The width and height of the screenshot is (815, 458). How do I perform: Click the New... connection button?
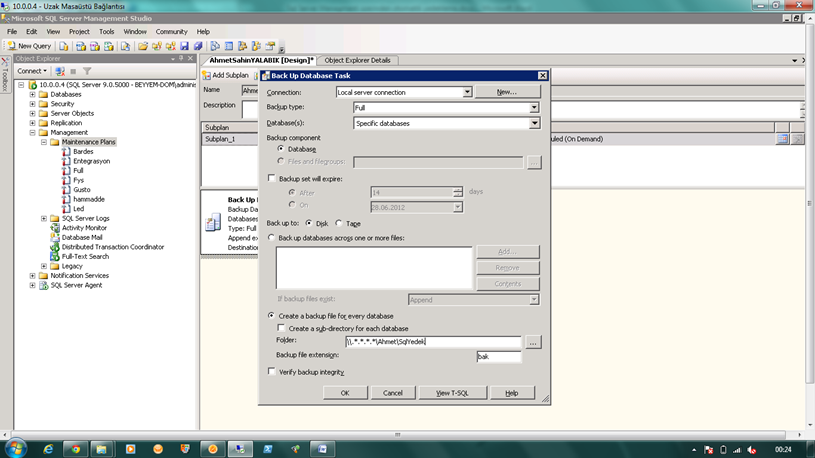[x=507, y=92]
